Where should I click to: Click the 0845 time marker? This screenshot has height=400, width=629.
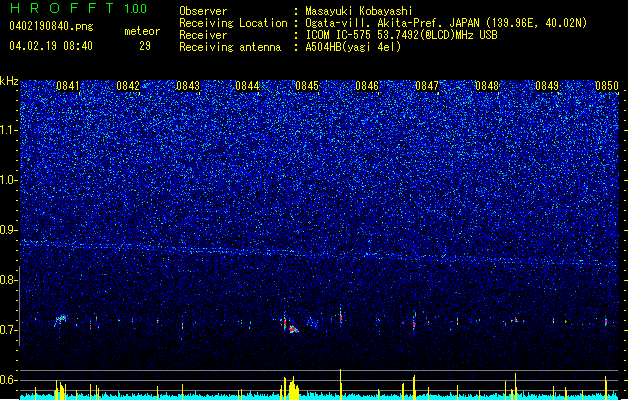[x=307, y=85]
